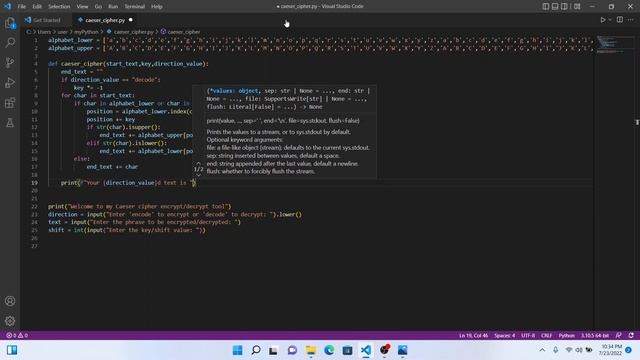
Task: Open the Extensions view
Action: point(10,102)
